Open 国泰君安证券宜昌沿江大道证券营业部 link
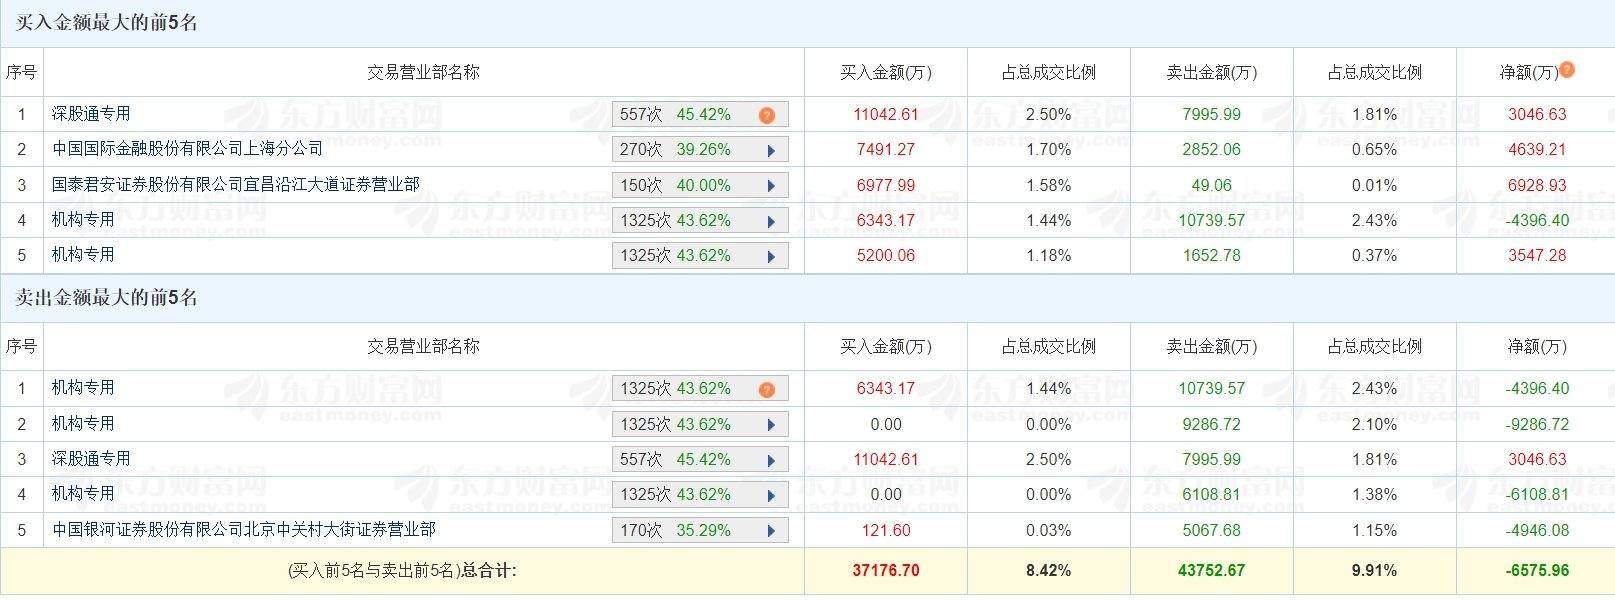Image resolution: width=1615 pixels, height=600 pixels. click(x=235, y=185)
